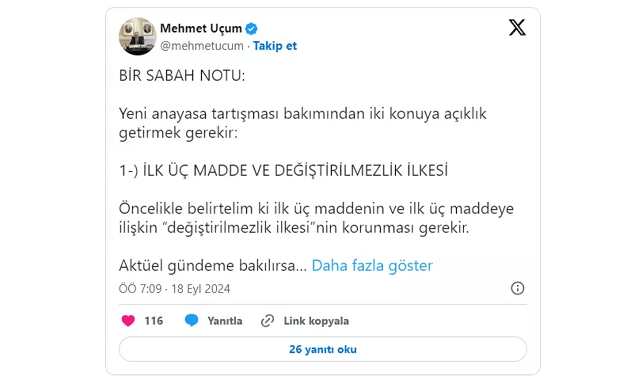Click the X logo icon
The width and height of the screenshot is (641, 380).
pos(517,28)
